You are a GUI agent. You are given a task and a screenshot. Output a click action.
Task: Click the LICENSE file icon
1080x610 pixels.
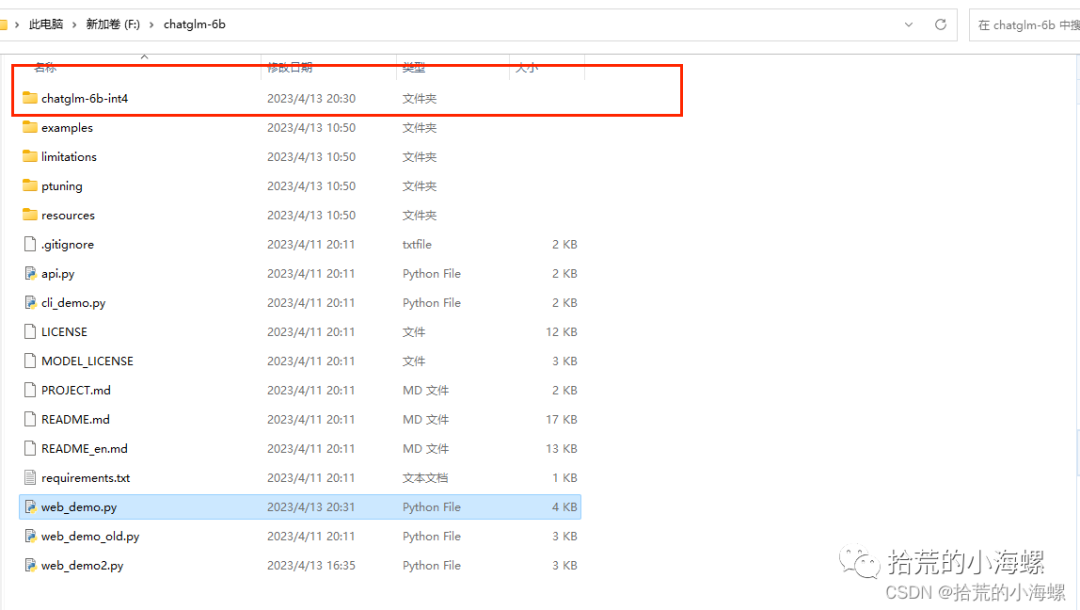[x=30, y=331]
